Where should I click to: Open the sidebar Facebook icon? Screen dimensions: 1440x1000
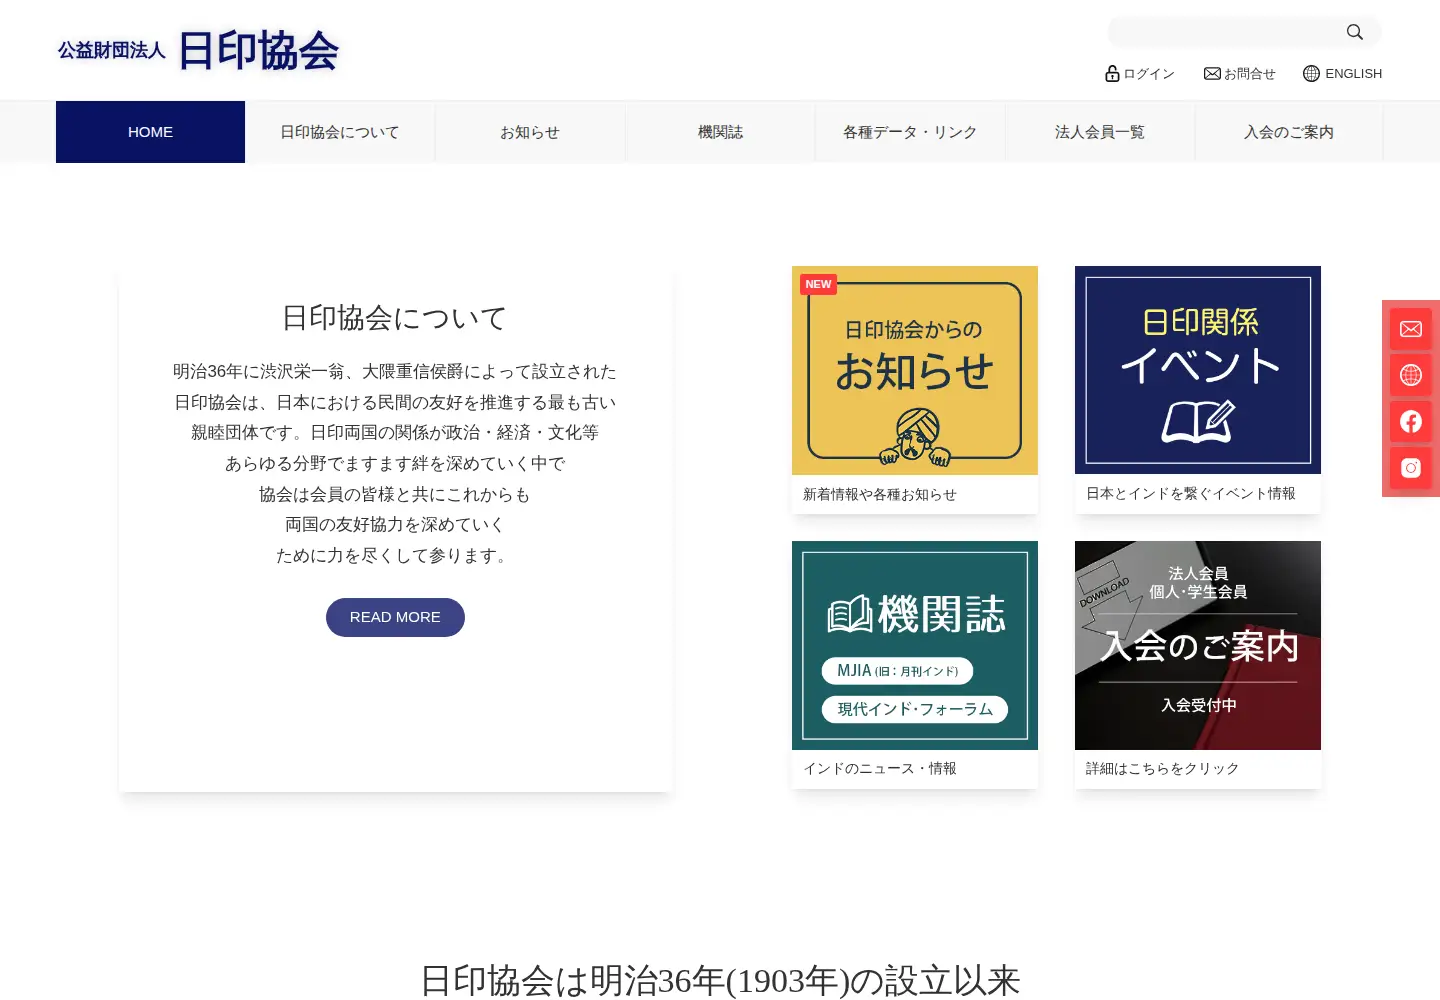[1411, 422]
